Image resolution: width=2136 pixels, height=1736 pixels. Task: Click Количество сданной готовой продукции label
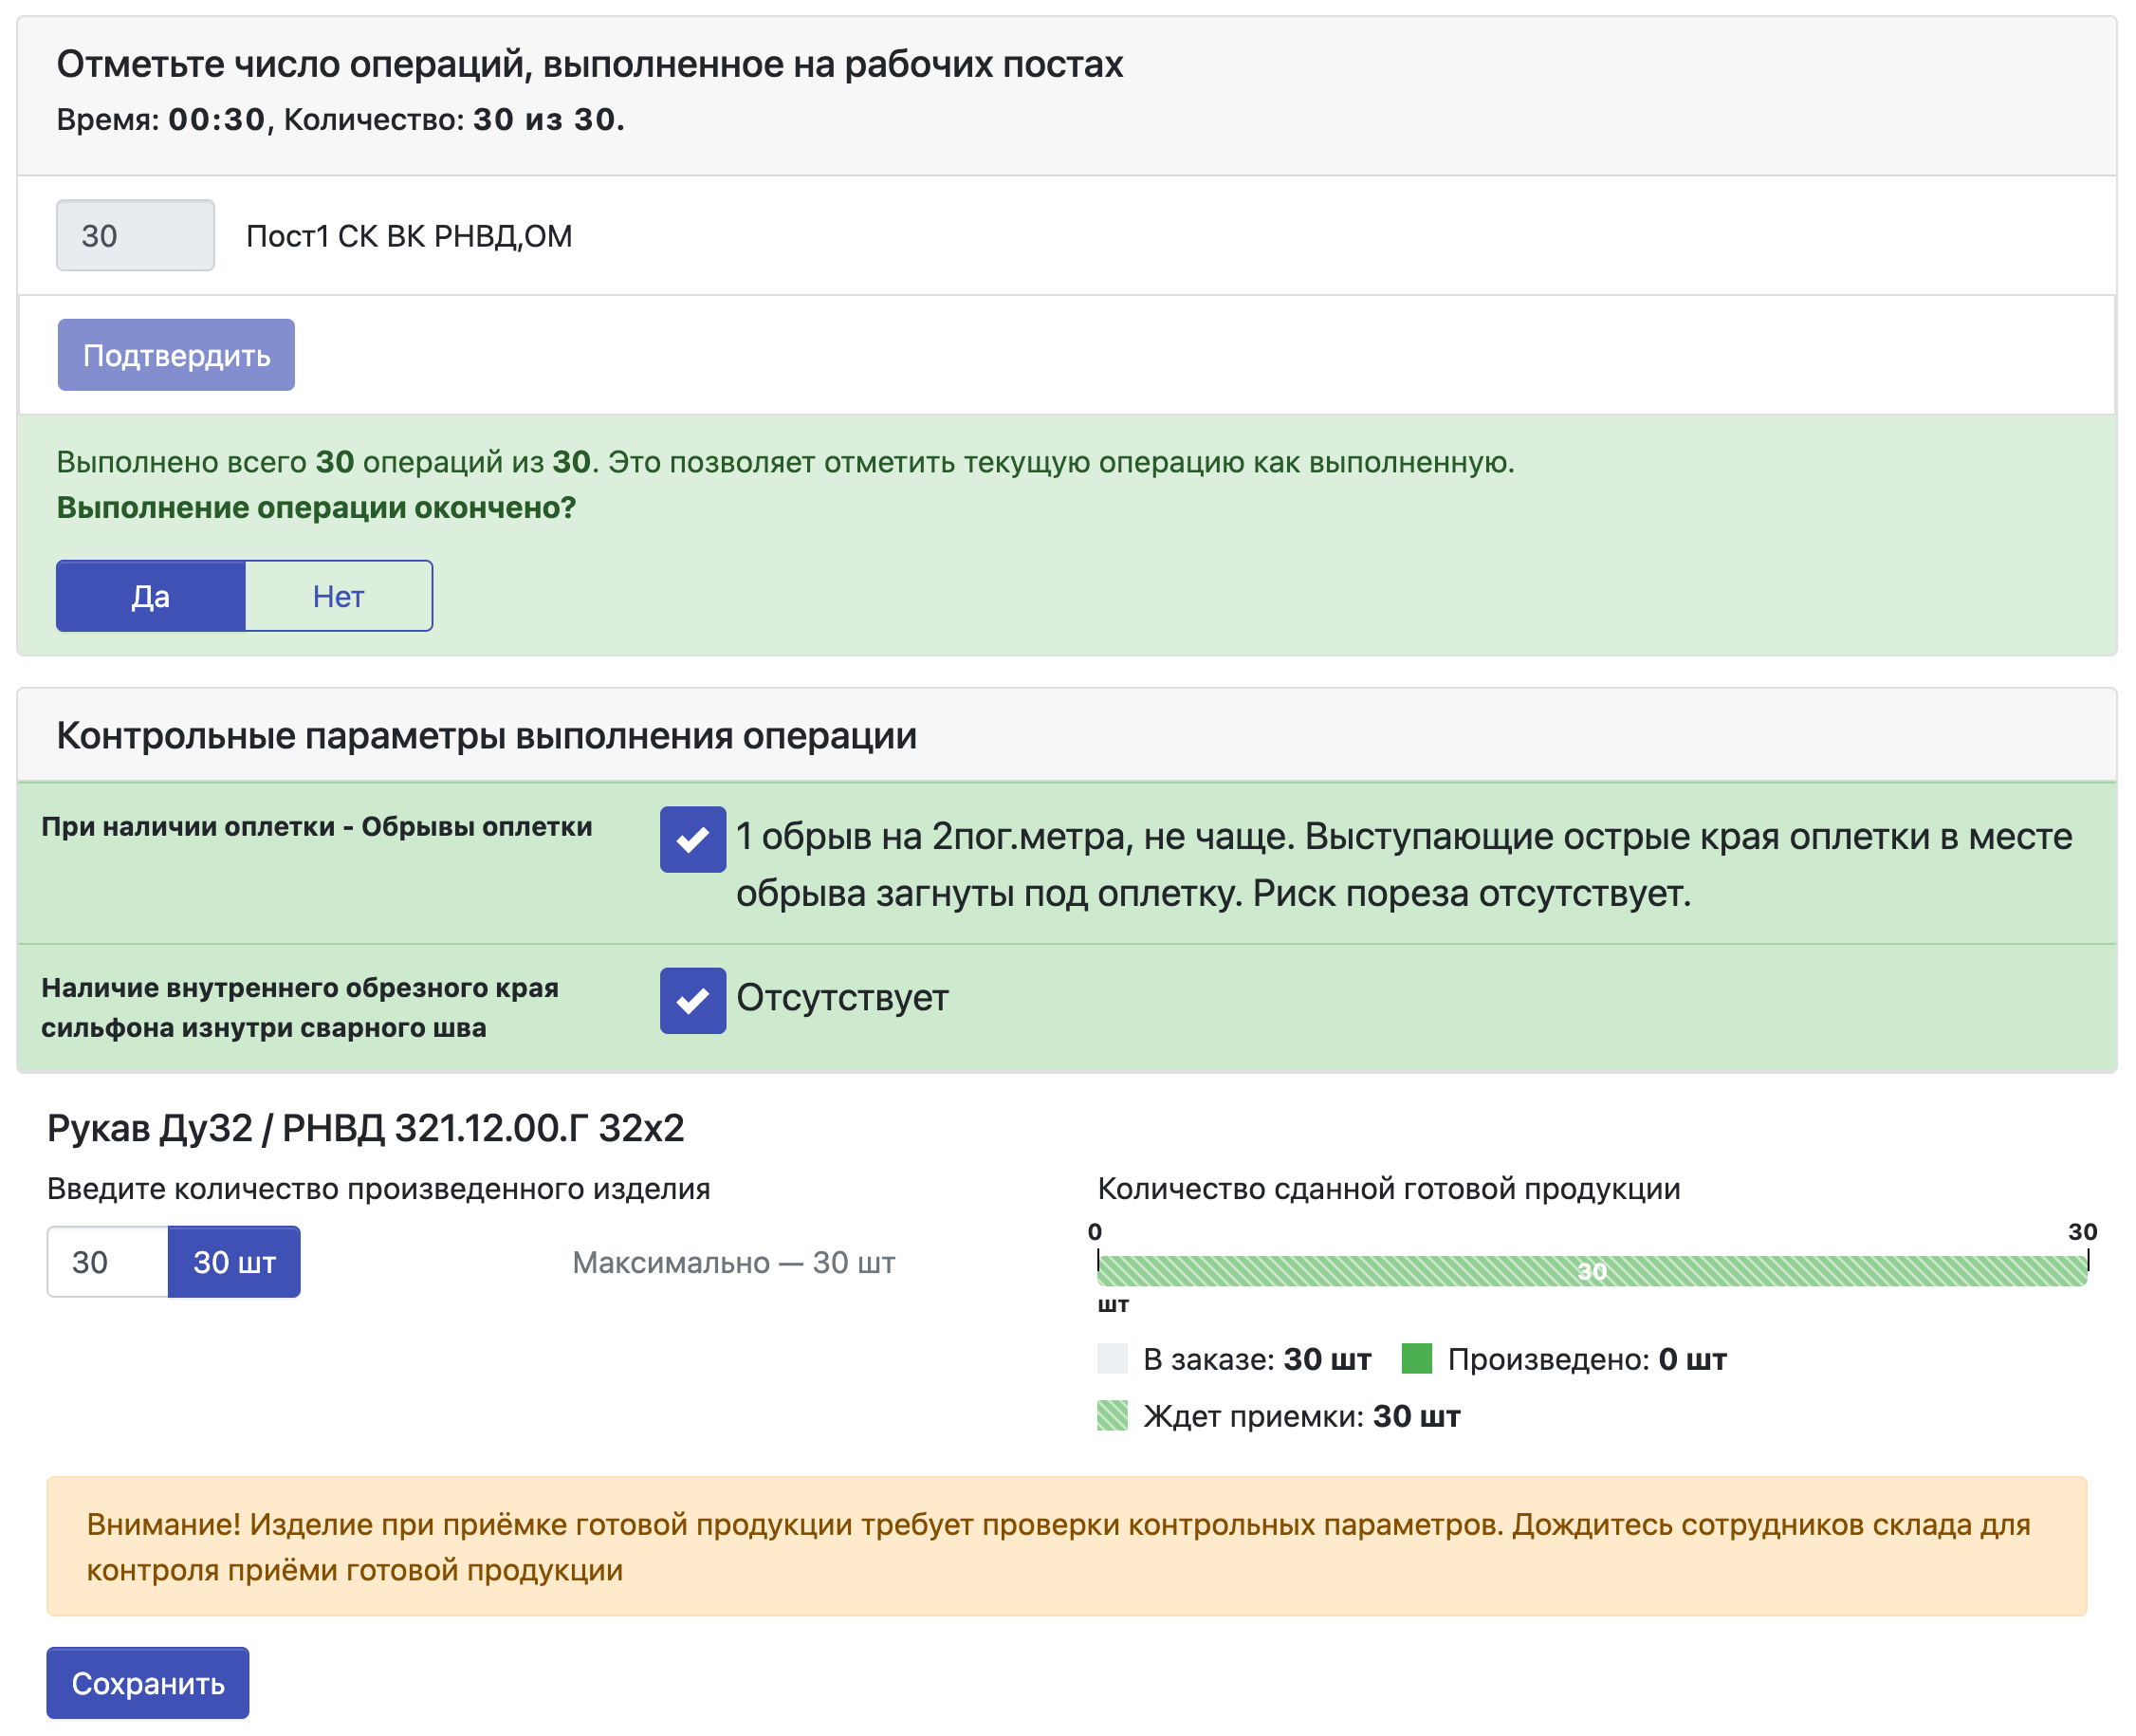point(1389,1189)
